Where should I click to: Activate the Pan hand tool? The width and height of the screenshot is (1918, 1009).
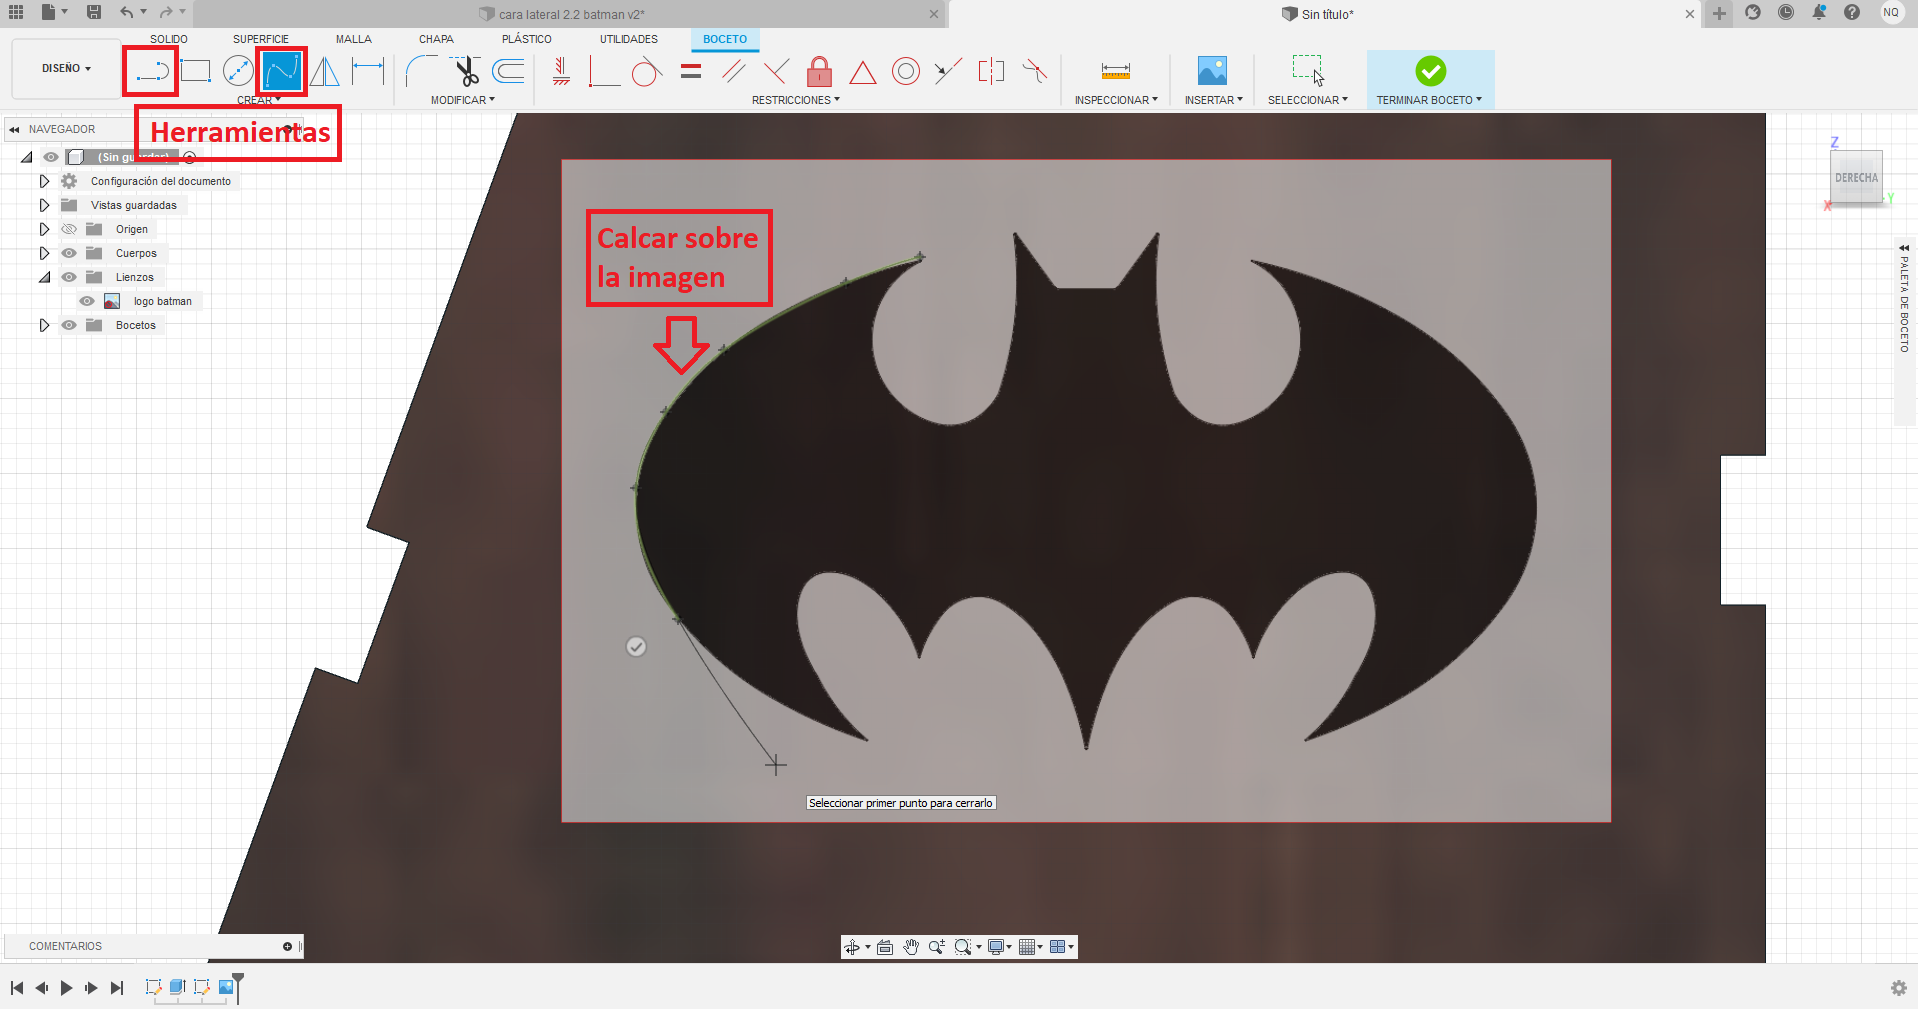(911, 947)
